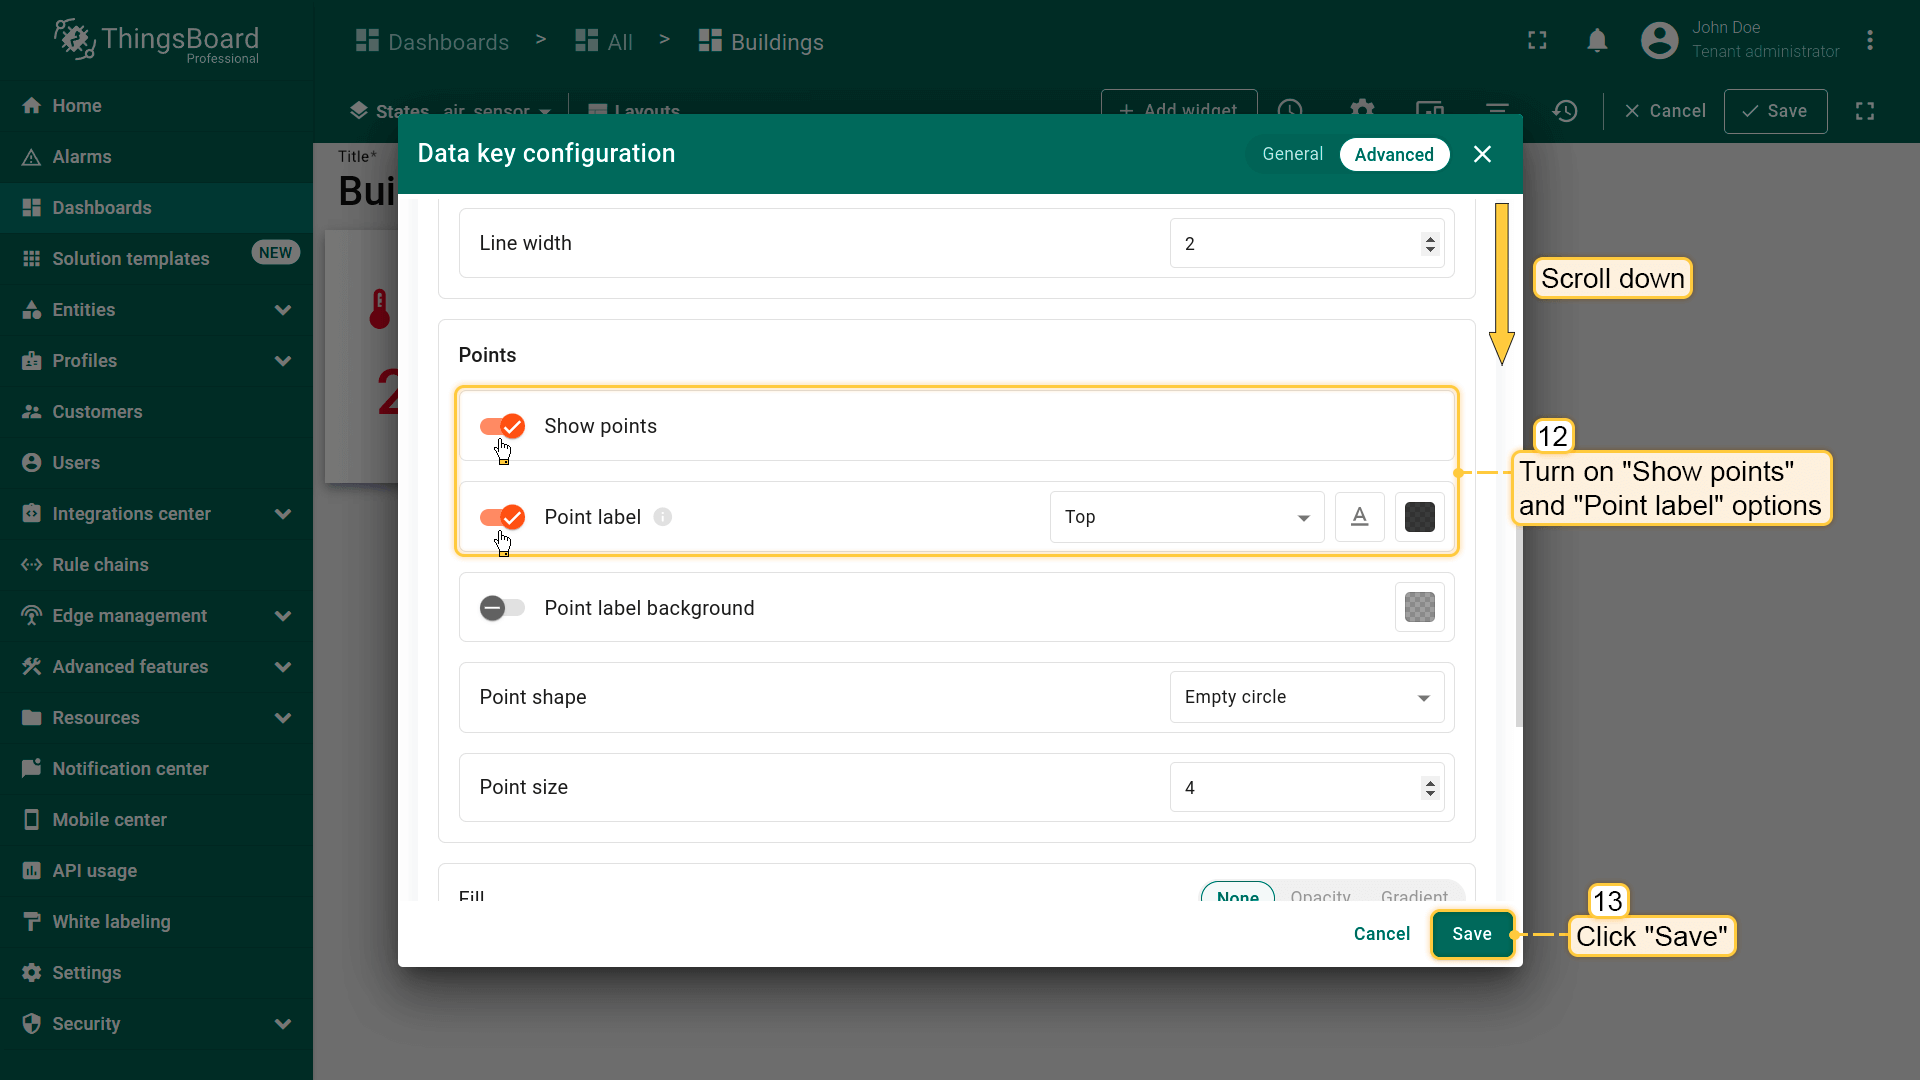Click Cancel in the dialog
Screen dimensions: 1920x1080
(1381, 934)
